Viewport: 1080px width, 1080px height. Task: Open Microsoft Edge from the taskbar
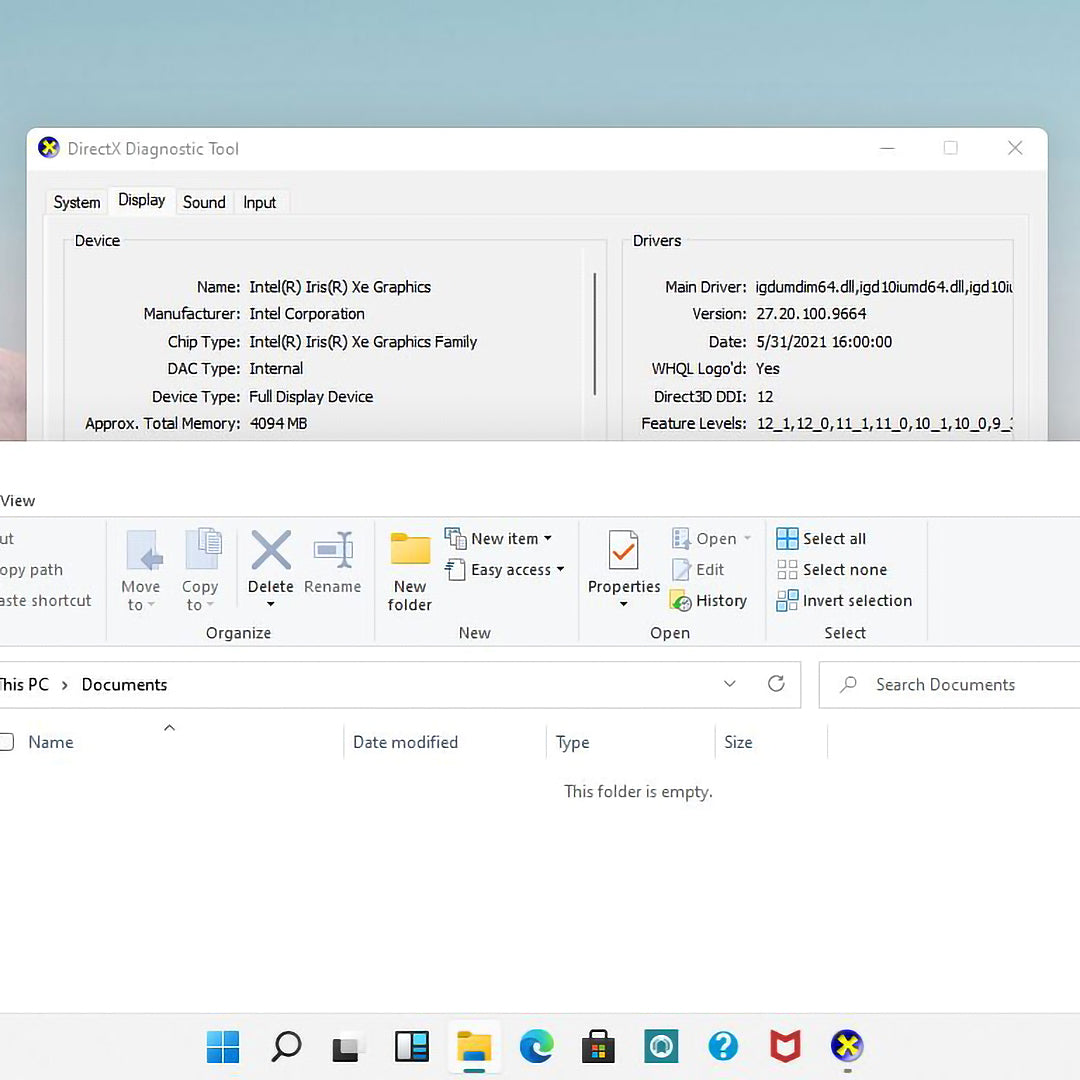tap(537, 1047)
